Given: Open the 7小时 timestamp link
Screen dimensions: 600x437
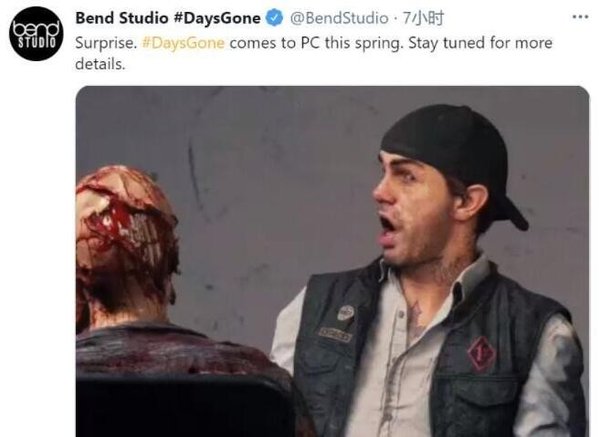Looking at the screenshot, I should click(422, 18).
